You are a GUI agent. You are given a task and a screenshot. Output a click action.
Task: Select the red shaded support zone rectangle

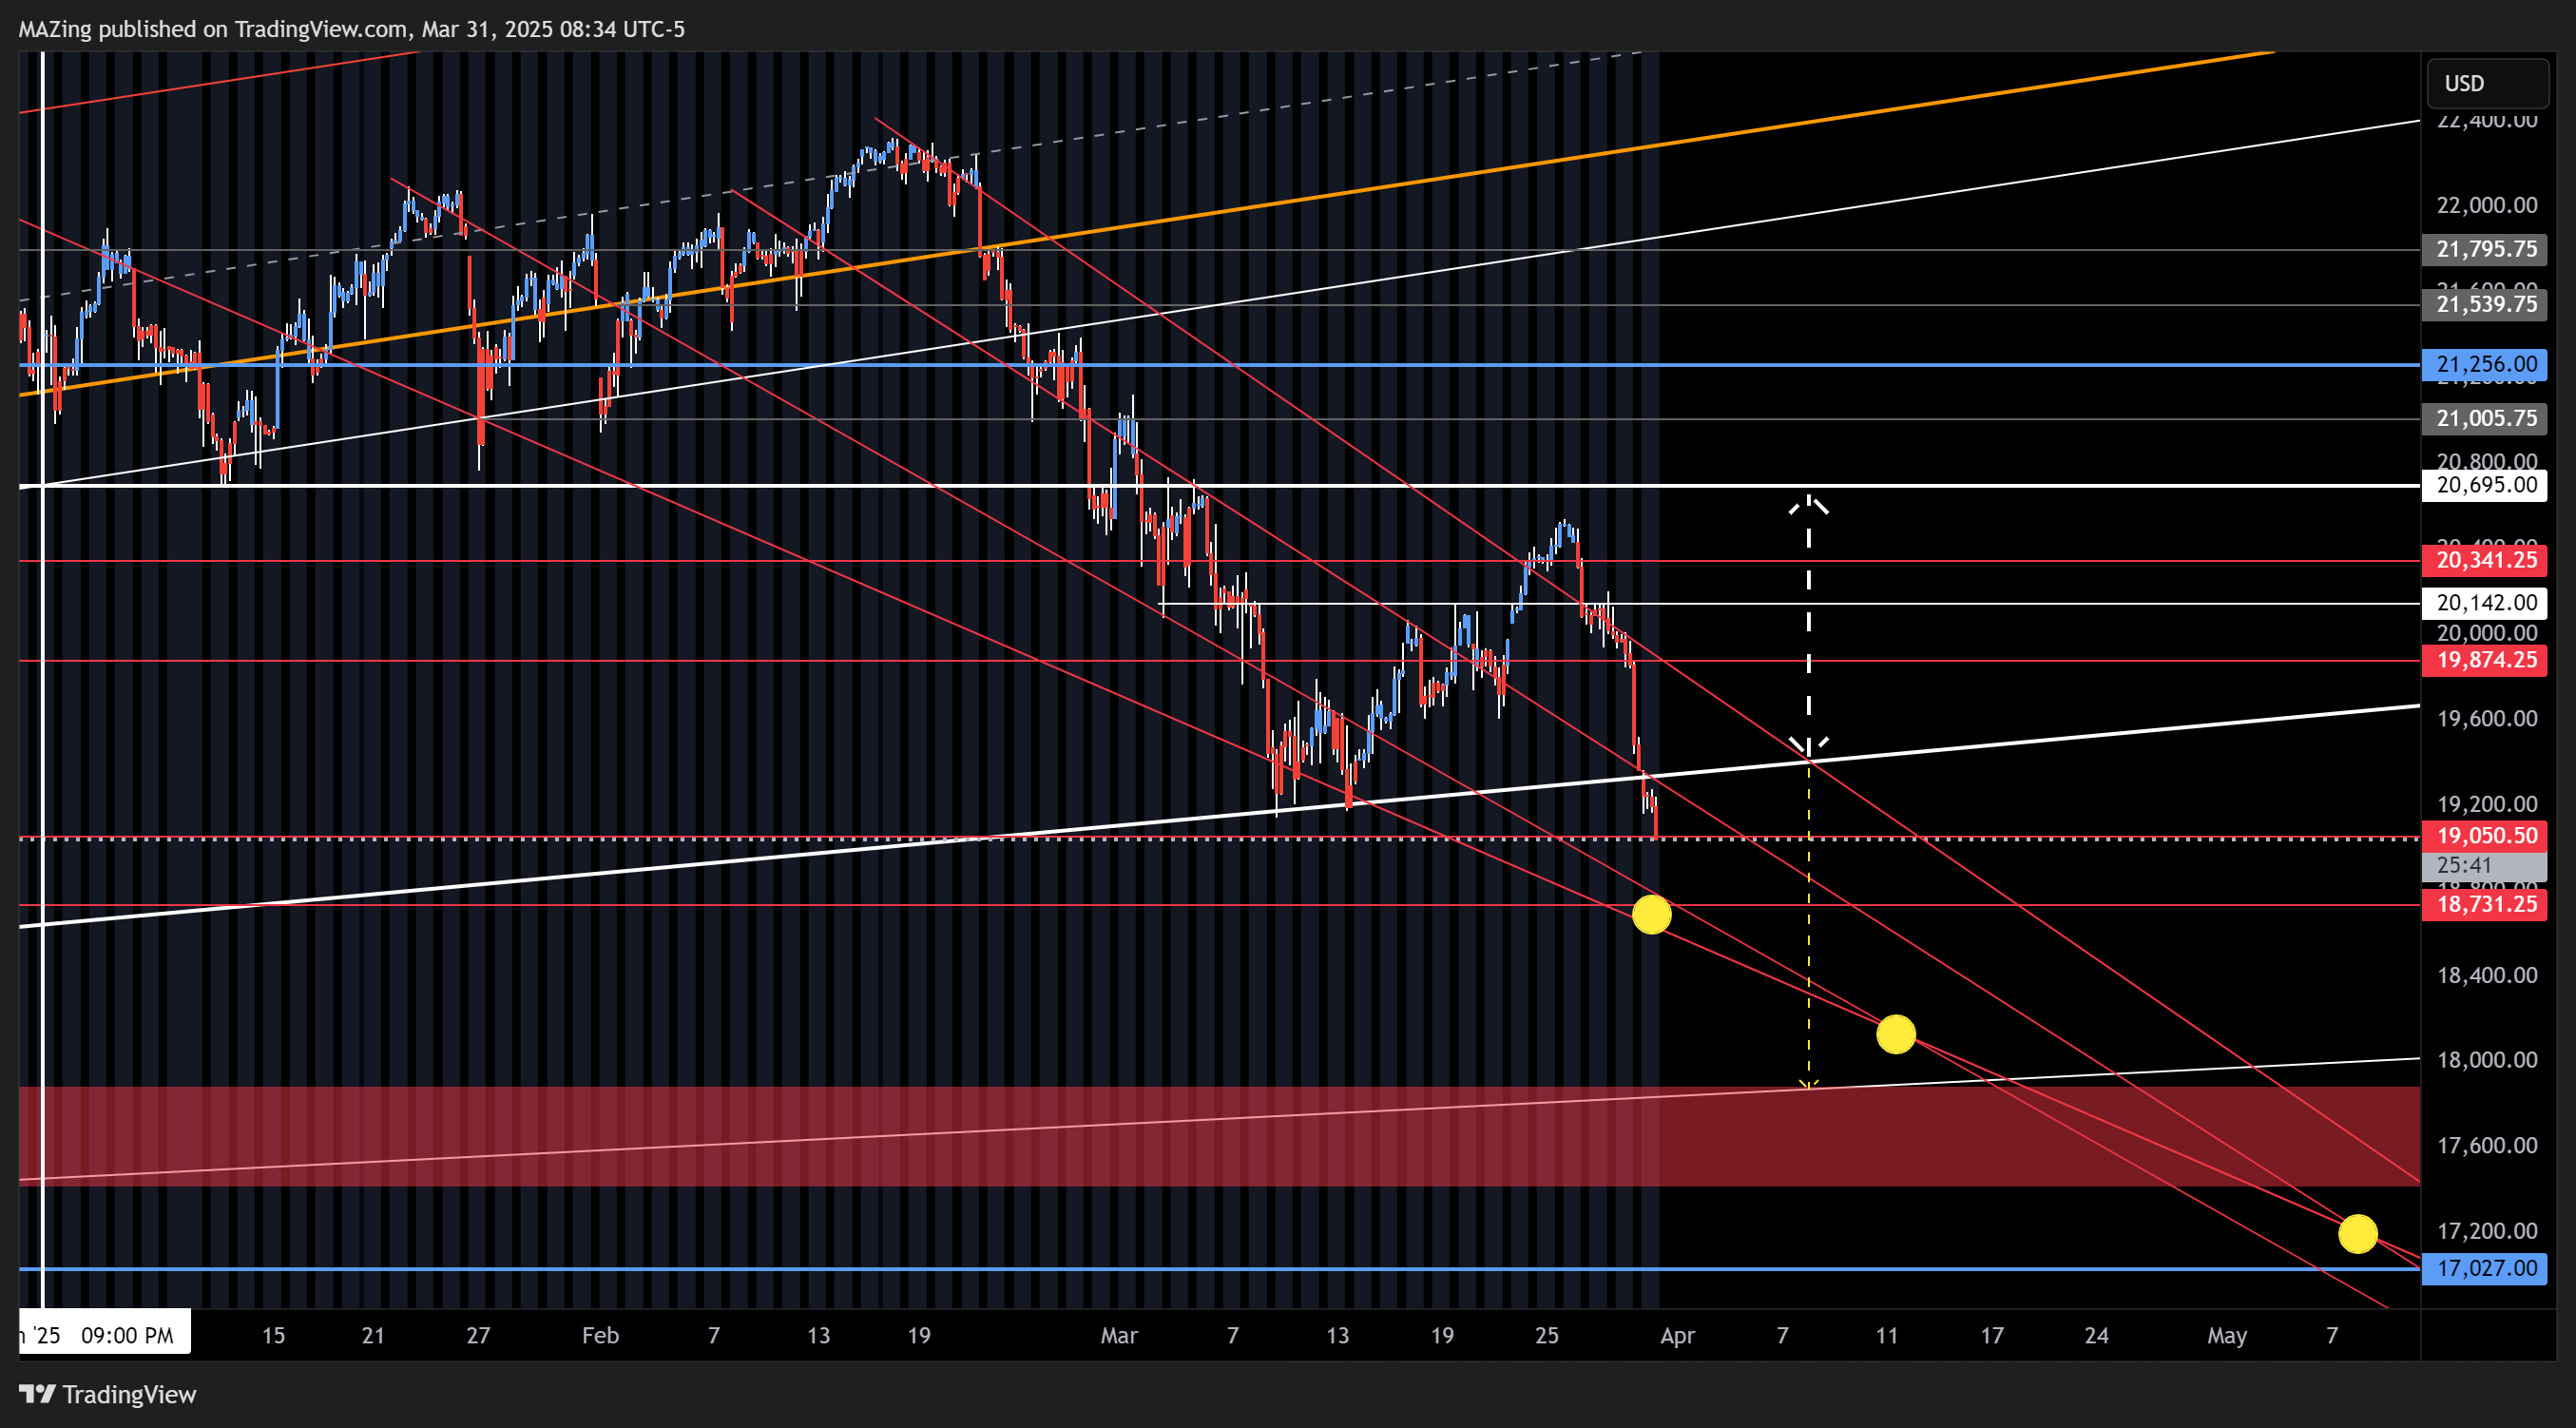point(1219,1136)
